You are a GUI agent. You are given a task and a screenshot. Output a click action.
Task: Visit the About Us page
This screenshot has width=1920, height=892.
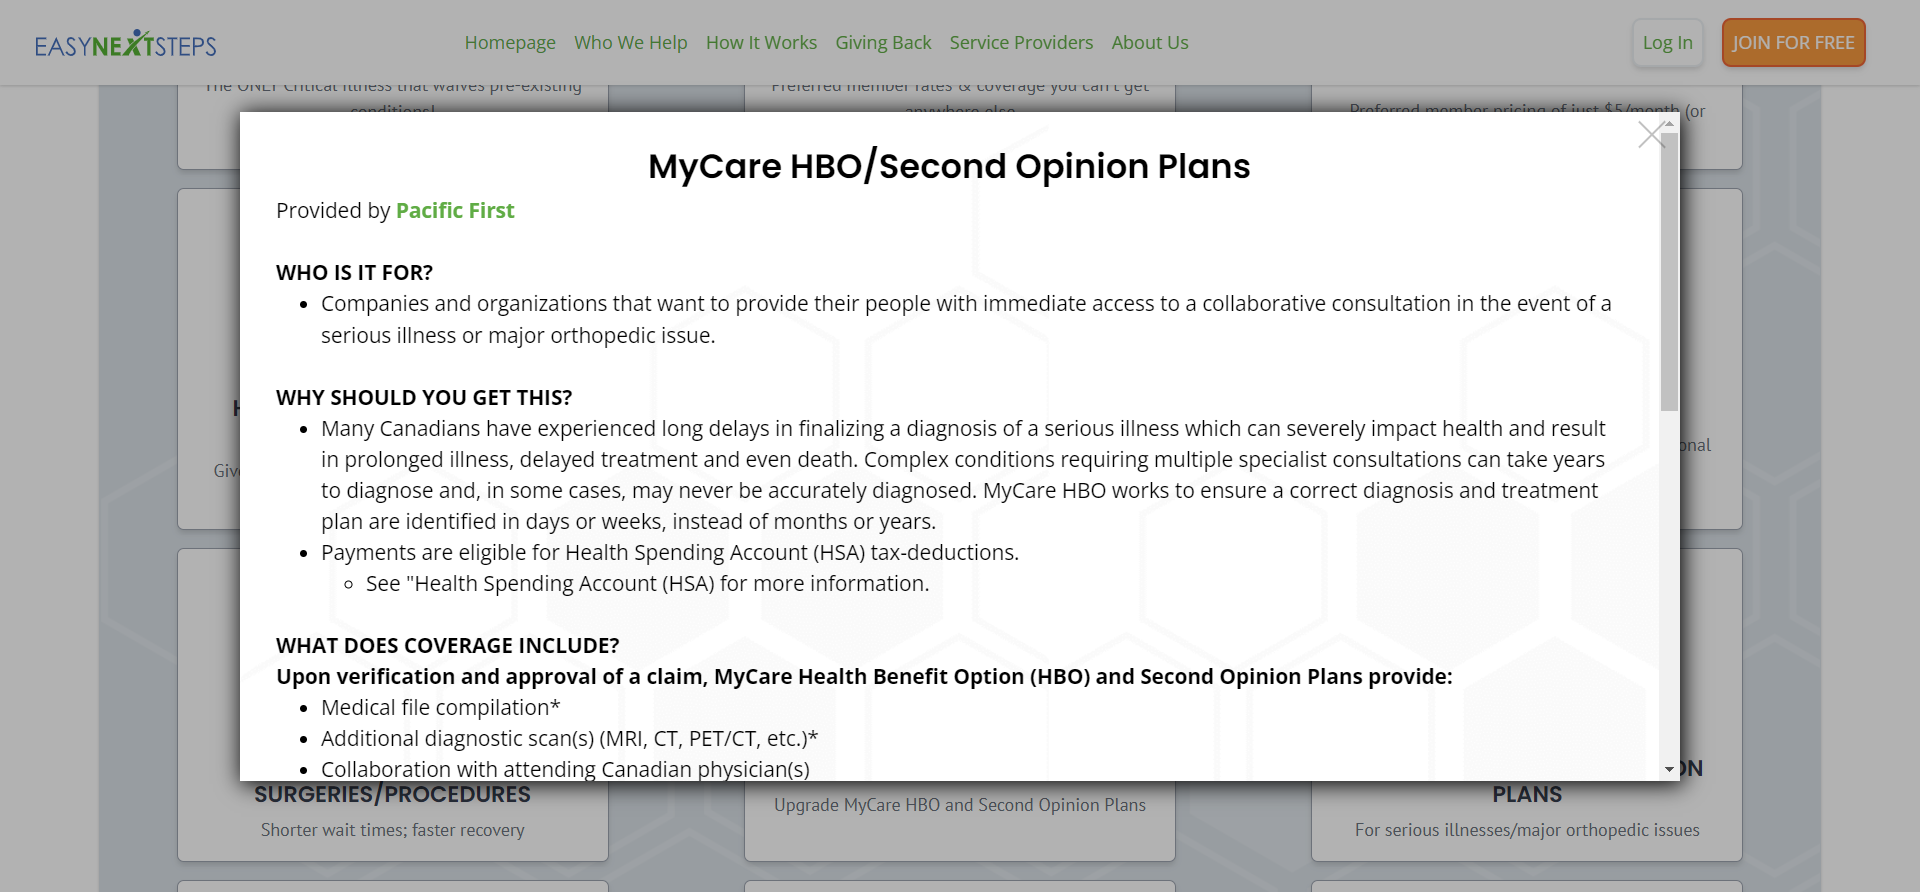[x=1150, y=43]
